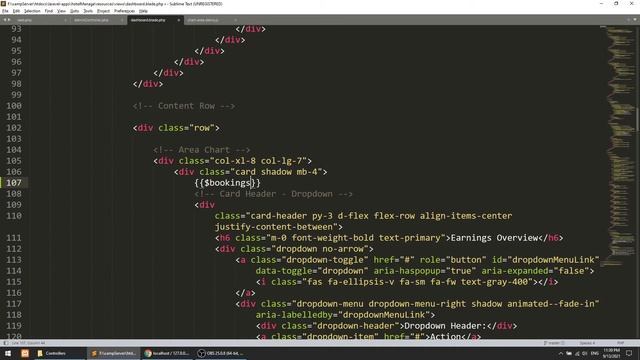
Task: Open the network tray icon
Action: 577,353
